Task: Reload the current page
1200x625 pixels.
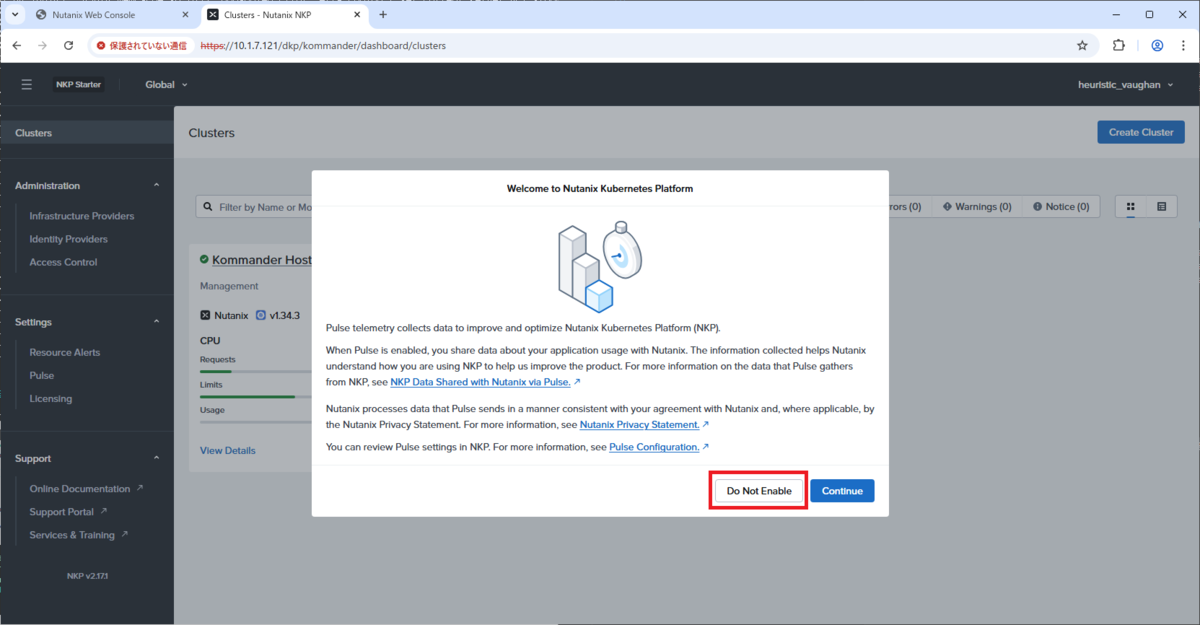Action: pos(68,46)
